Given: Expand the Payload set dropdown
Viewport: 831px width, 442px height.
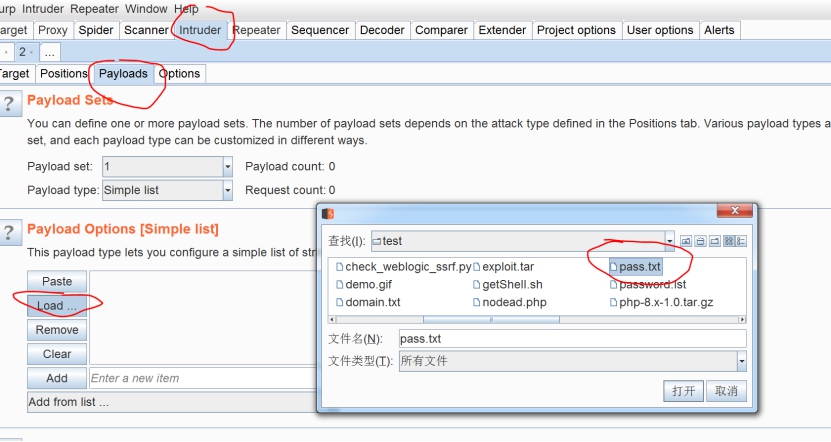Looking at the screenshot, I should coord(227,167).
